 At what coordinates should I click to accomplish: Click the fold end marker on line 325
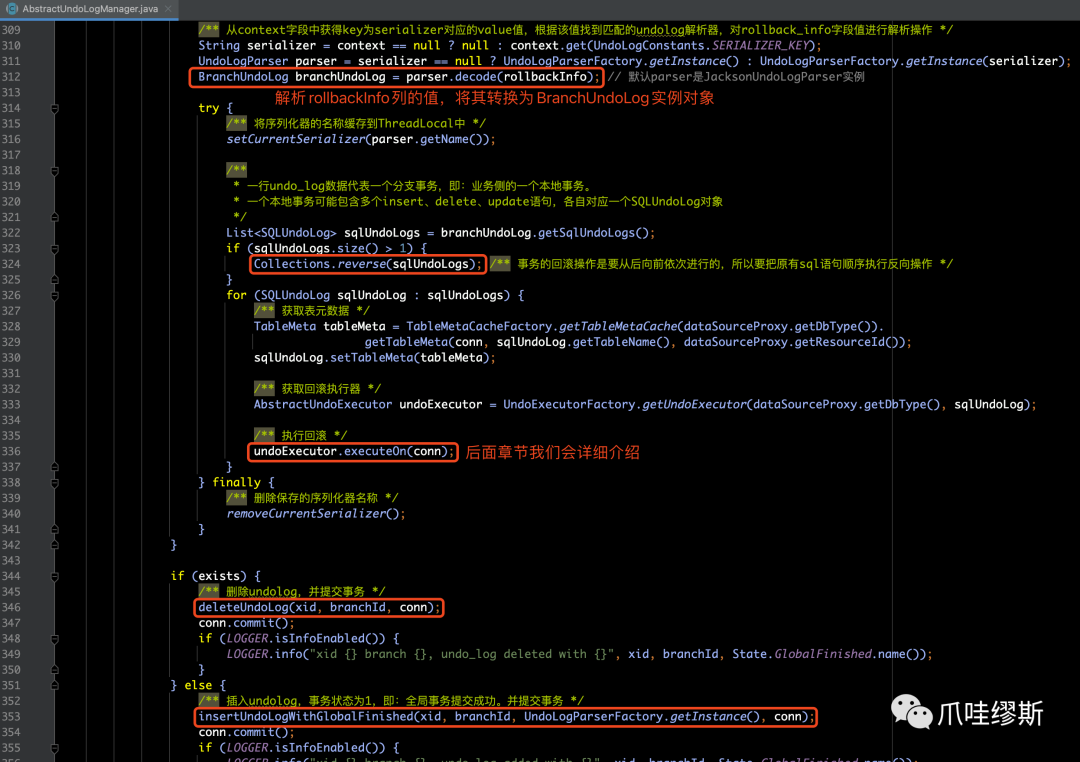pyautogui.click(x=54, y=280)
